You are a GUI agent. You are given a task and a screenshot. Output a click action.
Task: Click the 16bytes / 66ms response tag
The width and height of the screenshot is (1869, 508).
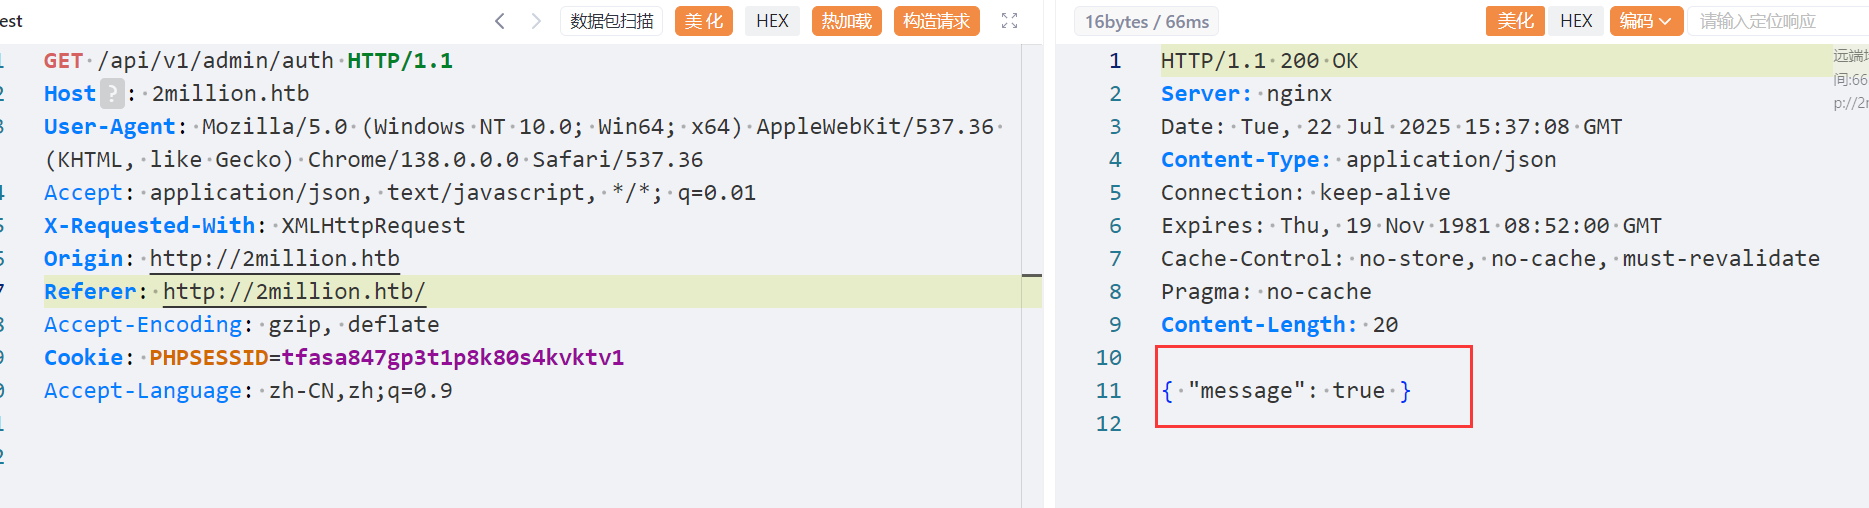click(1146, 22)
